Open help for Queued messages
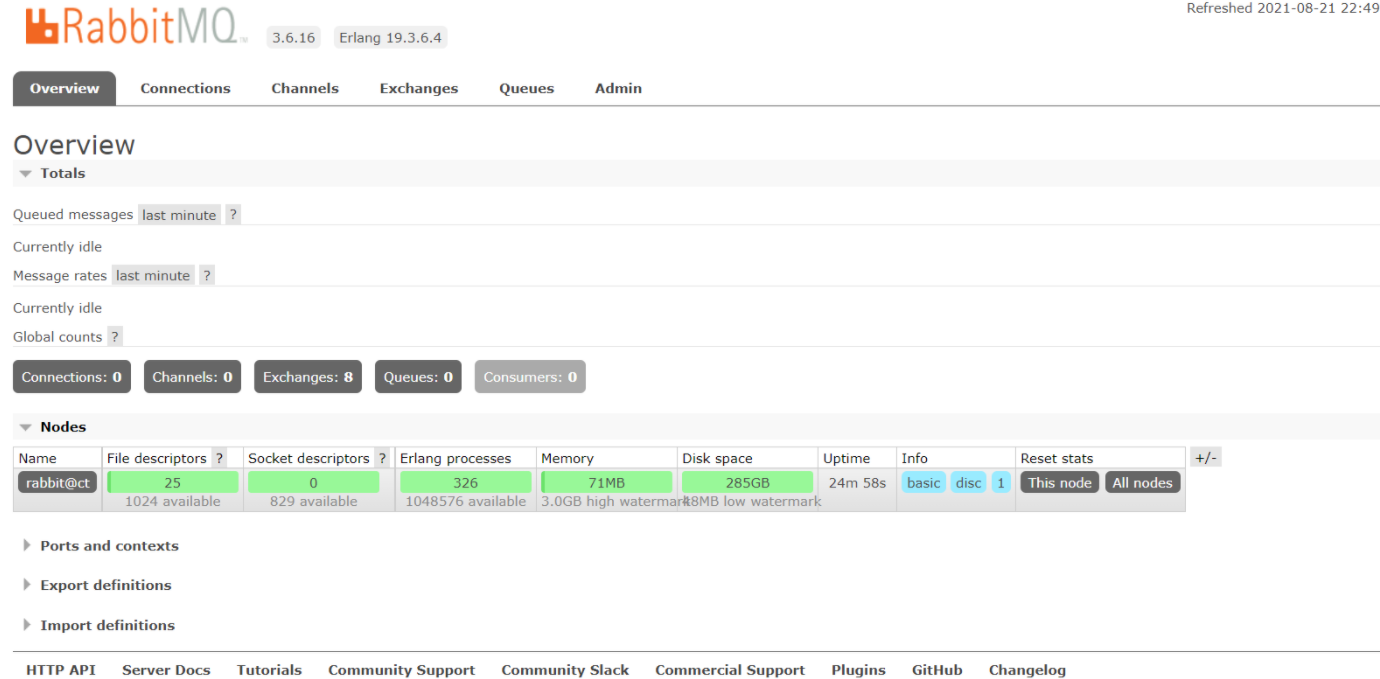This screenshot has width=1380, height=679. click(x=233, y=214)
